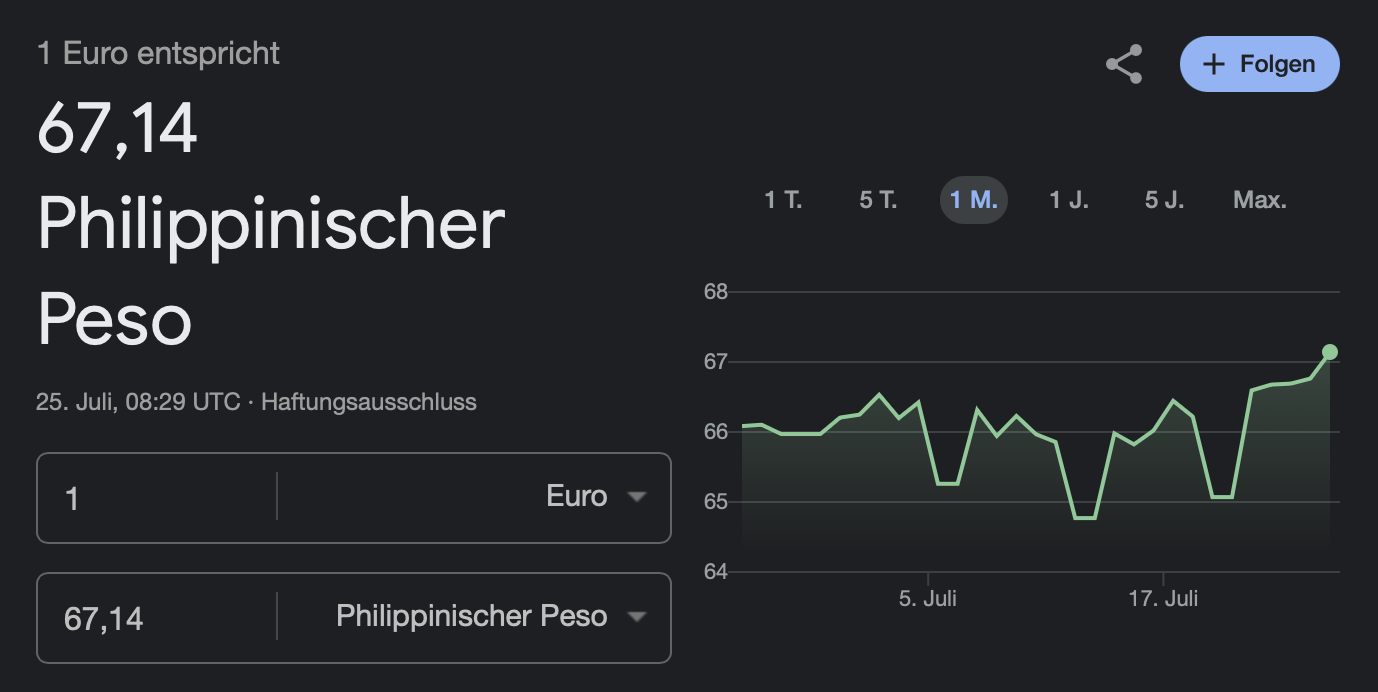Screen dimensions: 1378x692
Task: Switch to the 5 J. range
Action: (1164, 200)
